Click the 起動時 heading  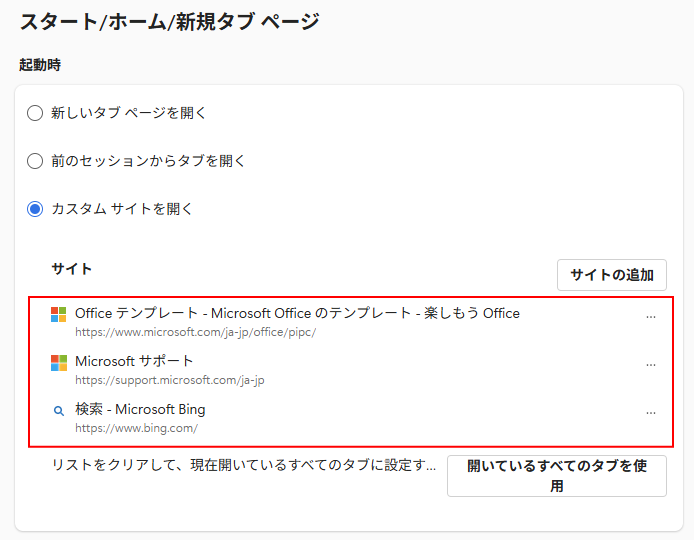click(x=40, y=65)
